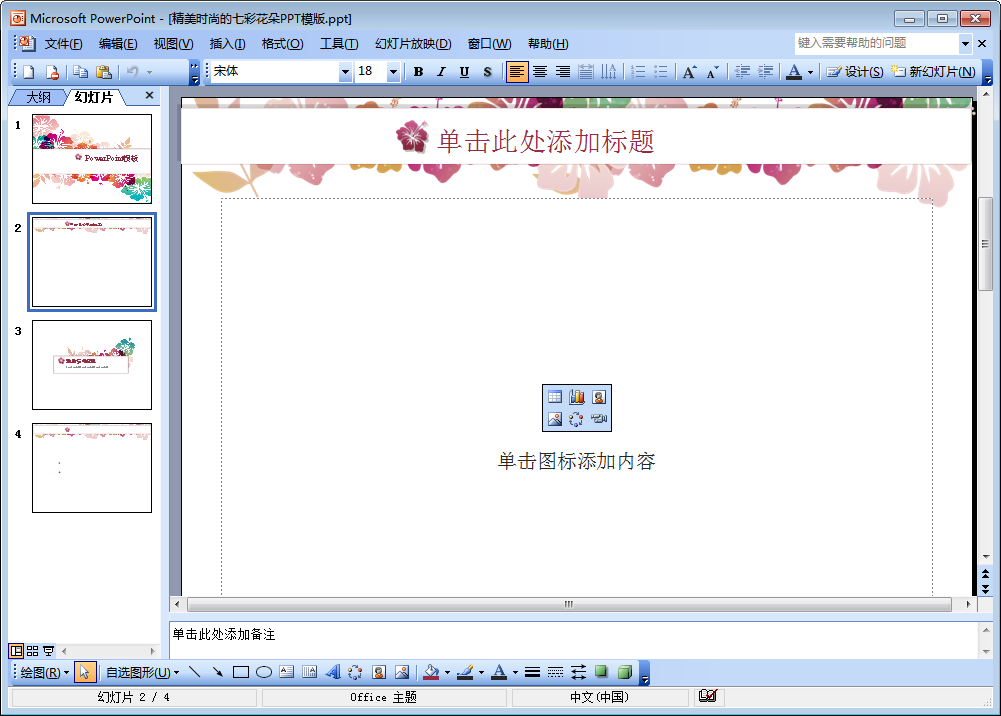Open the 绘图(R) drawing menu

tap(44, 673)
